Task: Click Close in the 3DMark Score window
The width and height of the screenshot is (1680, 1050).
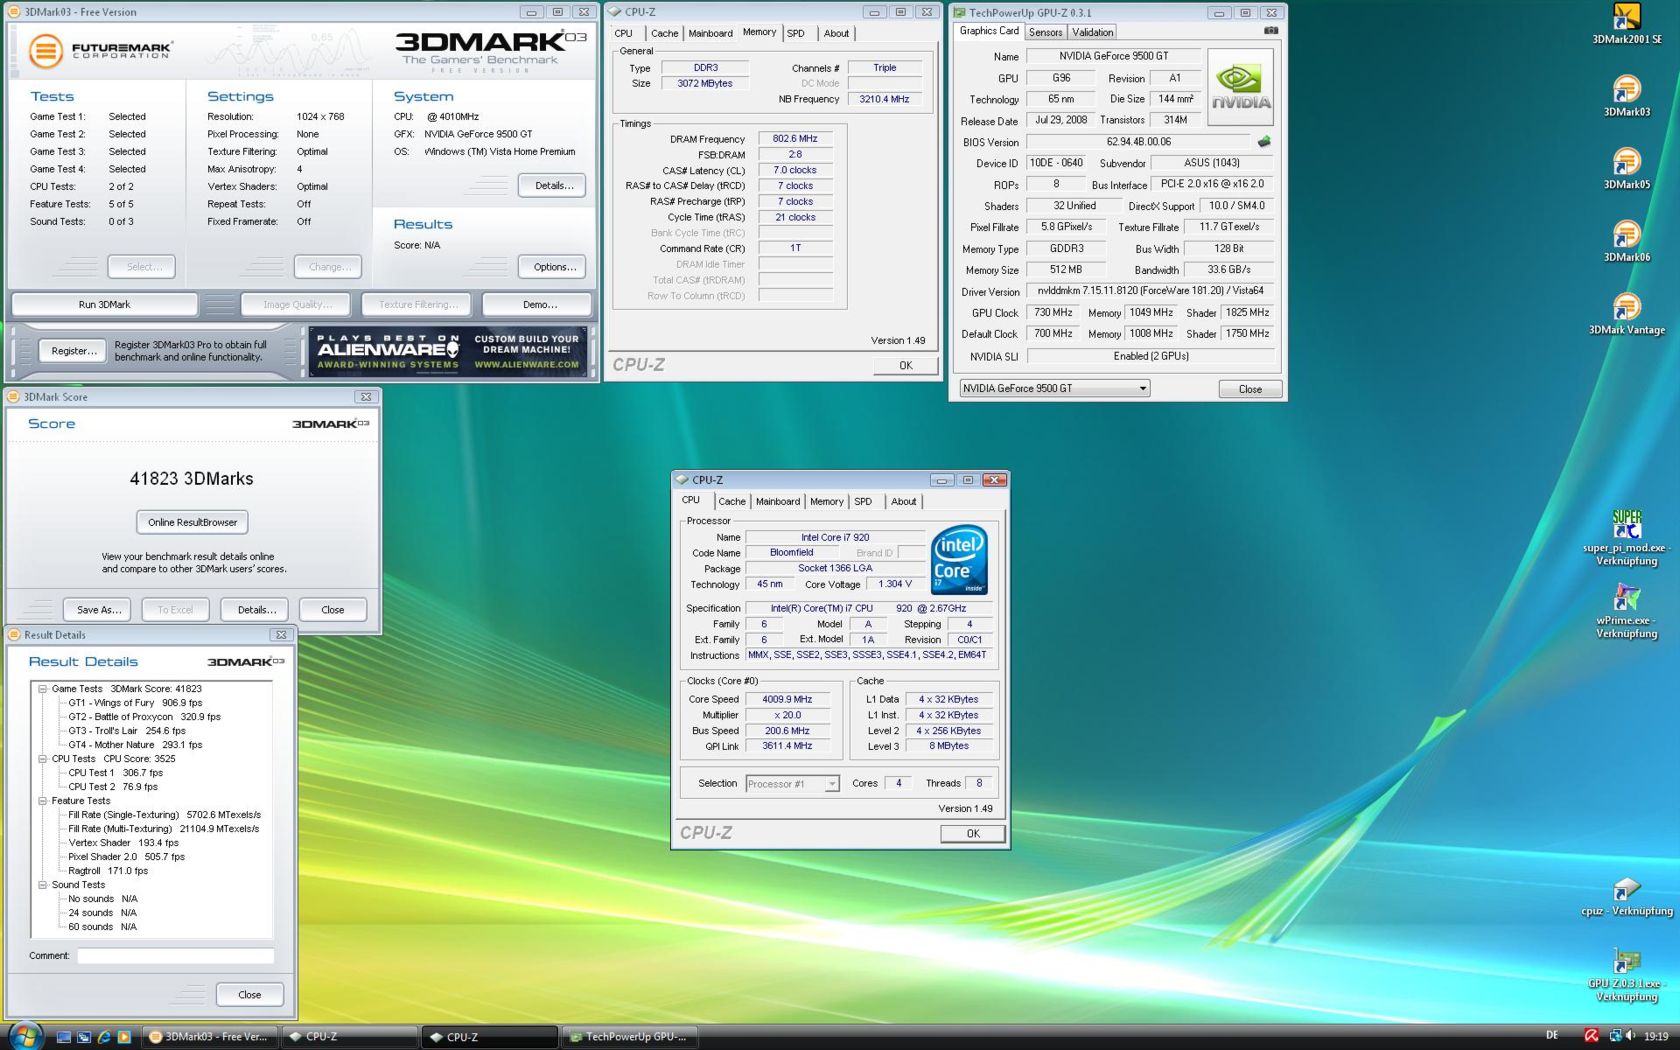Action: (333, 609)
